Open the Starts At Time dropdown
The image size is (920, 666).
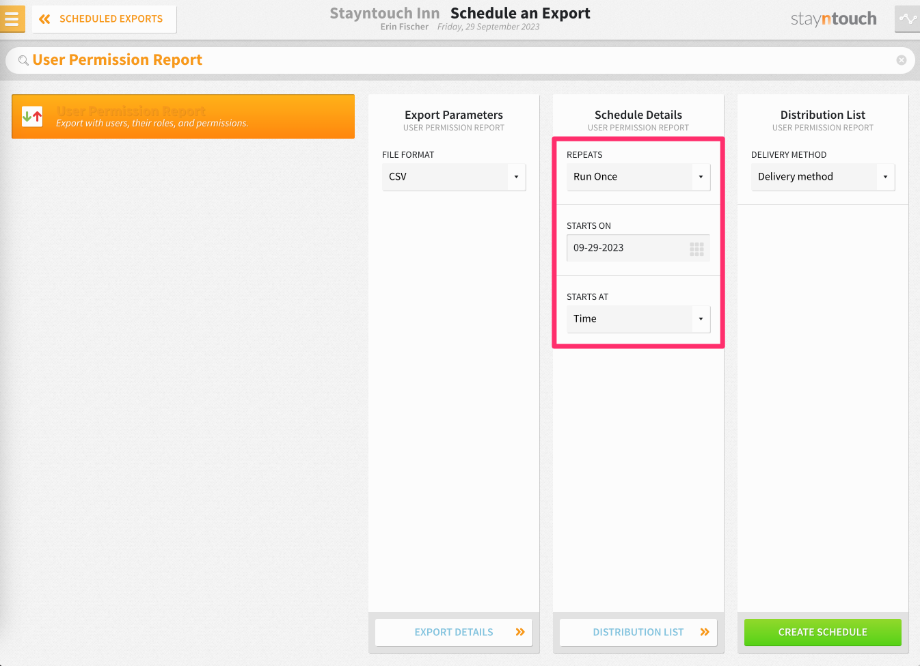[x=638, y=319]
